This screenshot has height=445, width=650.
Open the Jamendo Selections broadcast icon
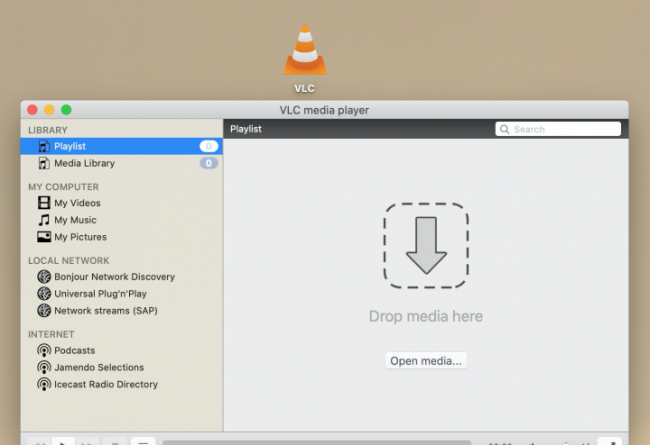tap(44, 367)
